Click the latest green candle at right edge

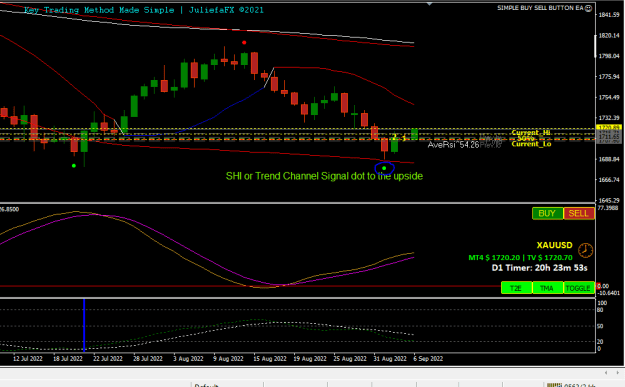(x=415, y=134)
